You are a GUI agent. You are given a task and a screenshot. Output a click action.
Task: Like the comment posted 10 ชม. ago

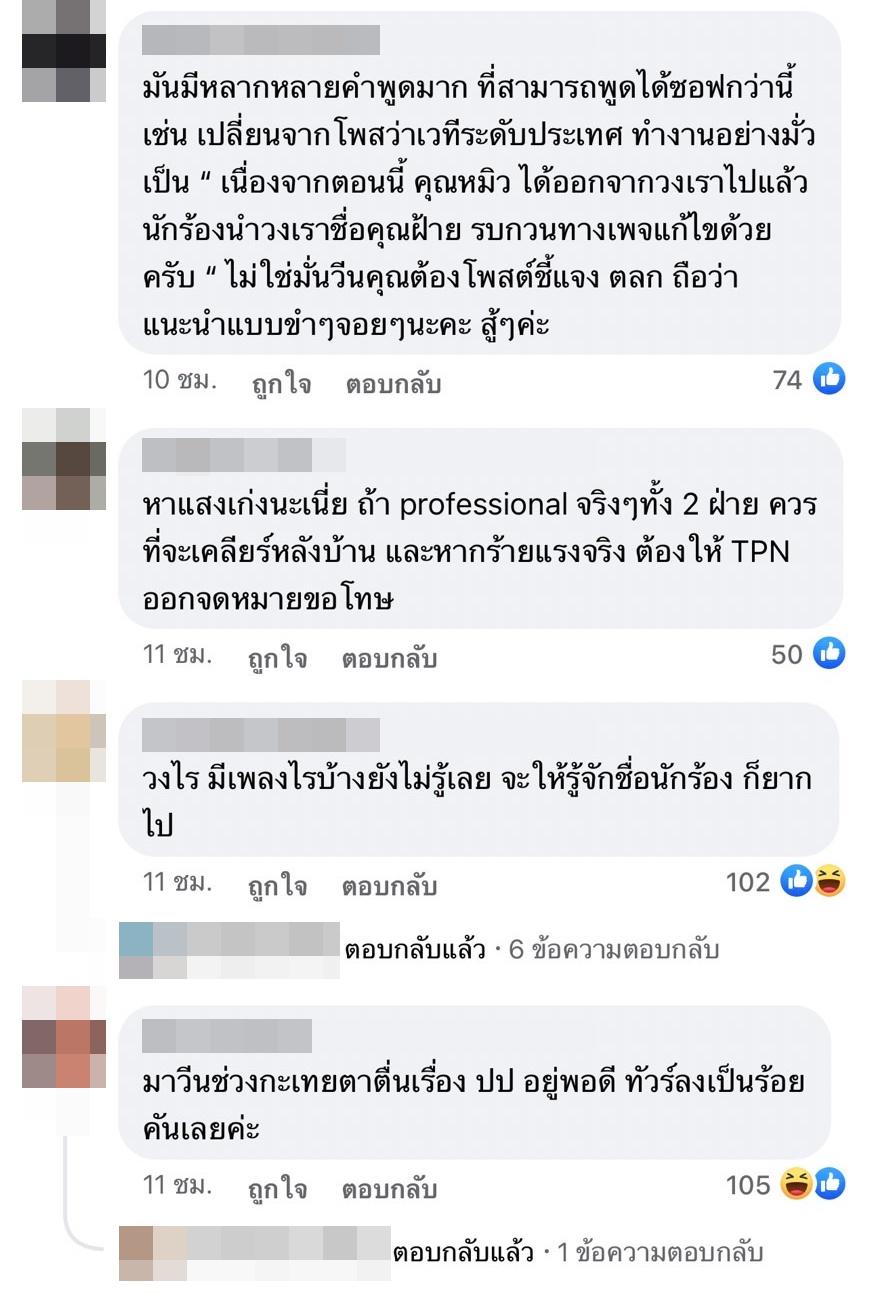point(281,384)
